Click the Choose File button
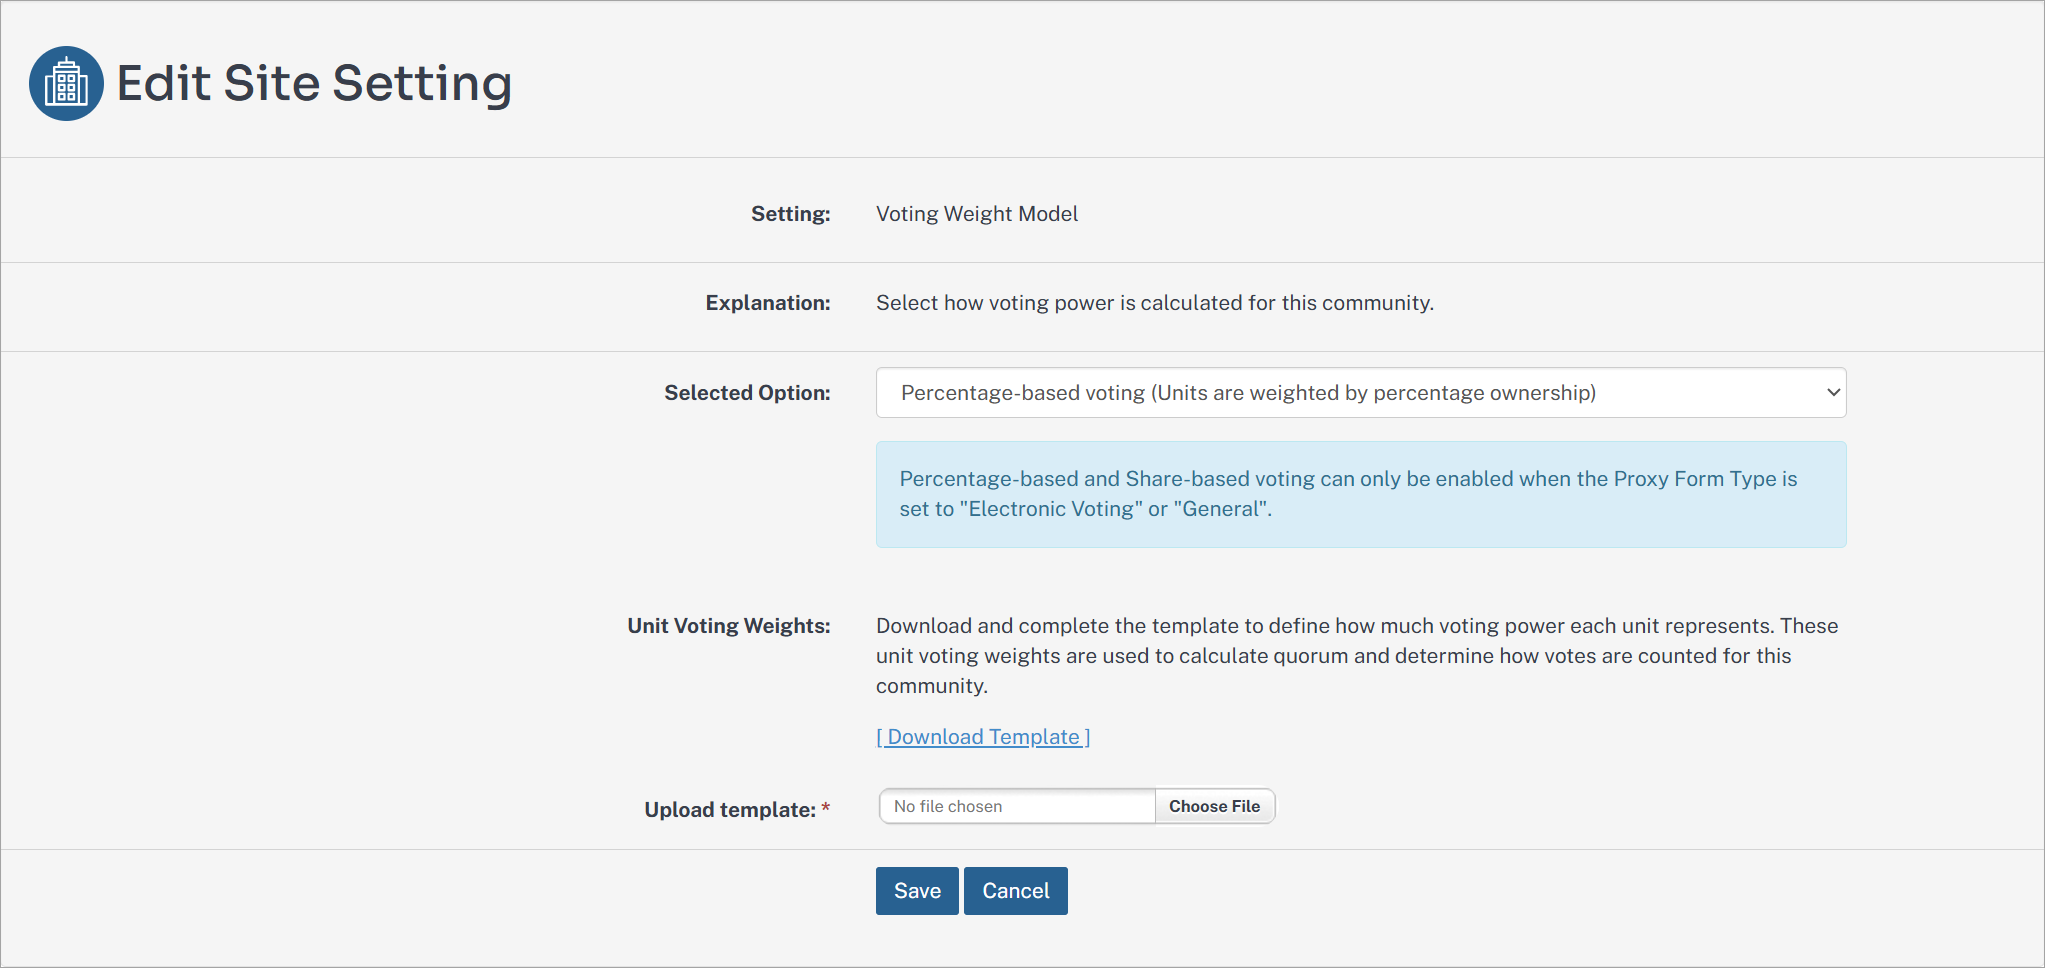Viewport: 2045px width, 968px height. pos(1214,806)
